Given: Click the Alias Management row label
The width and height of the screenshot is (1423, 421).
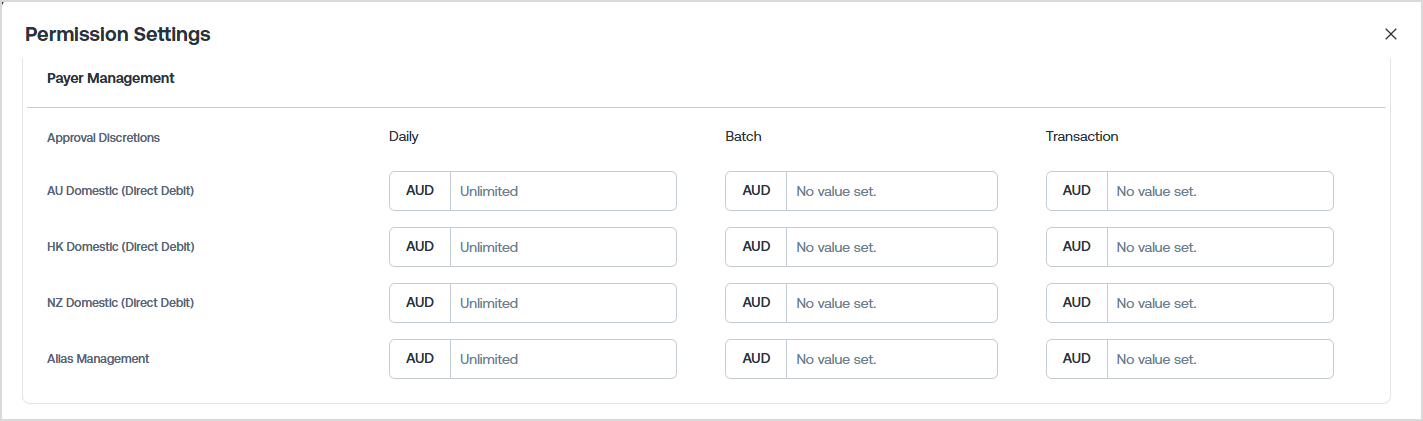Looking at the screenshot, I should (x=98, y=358).
